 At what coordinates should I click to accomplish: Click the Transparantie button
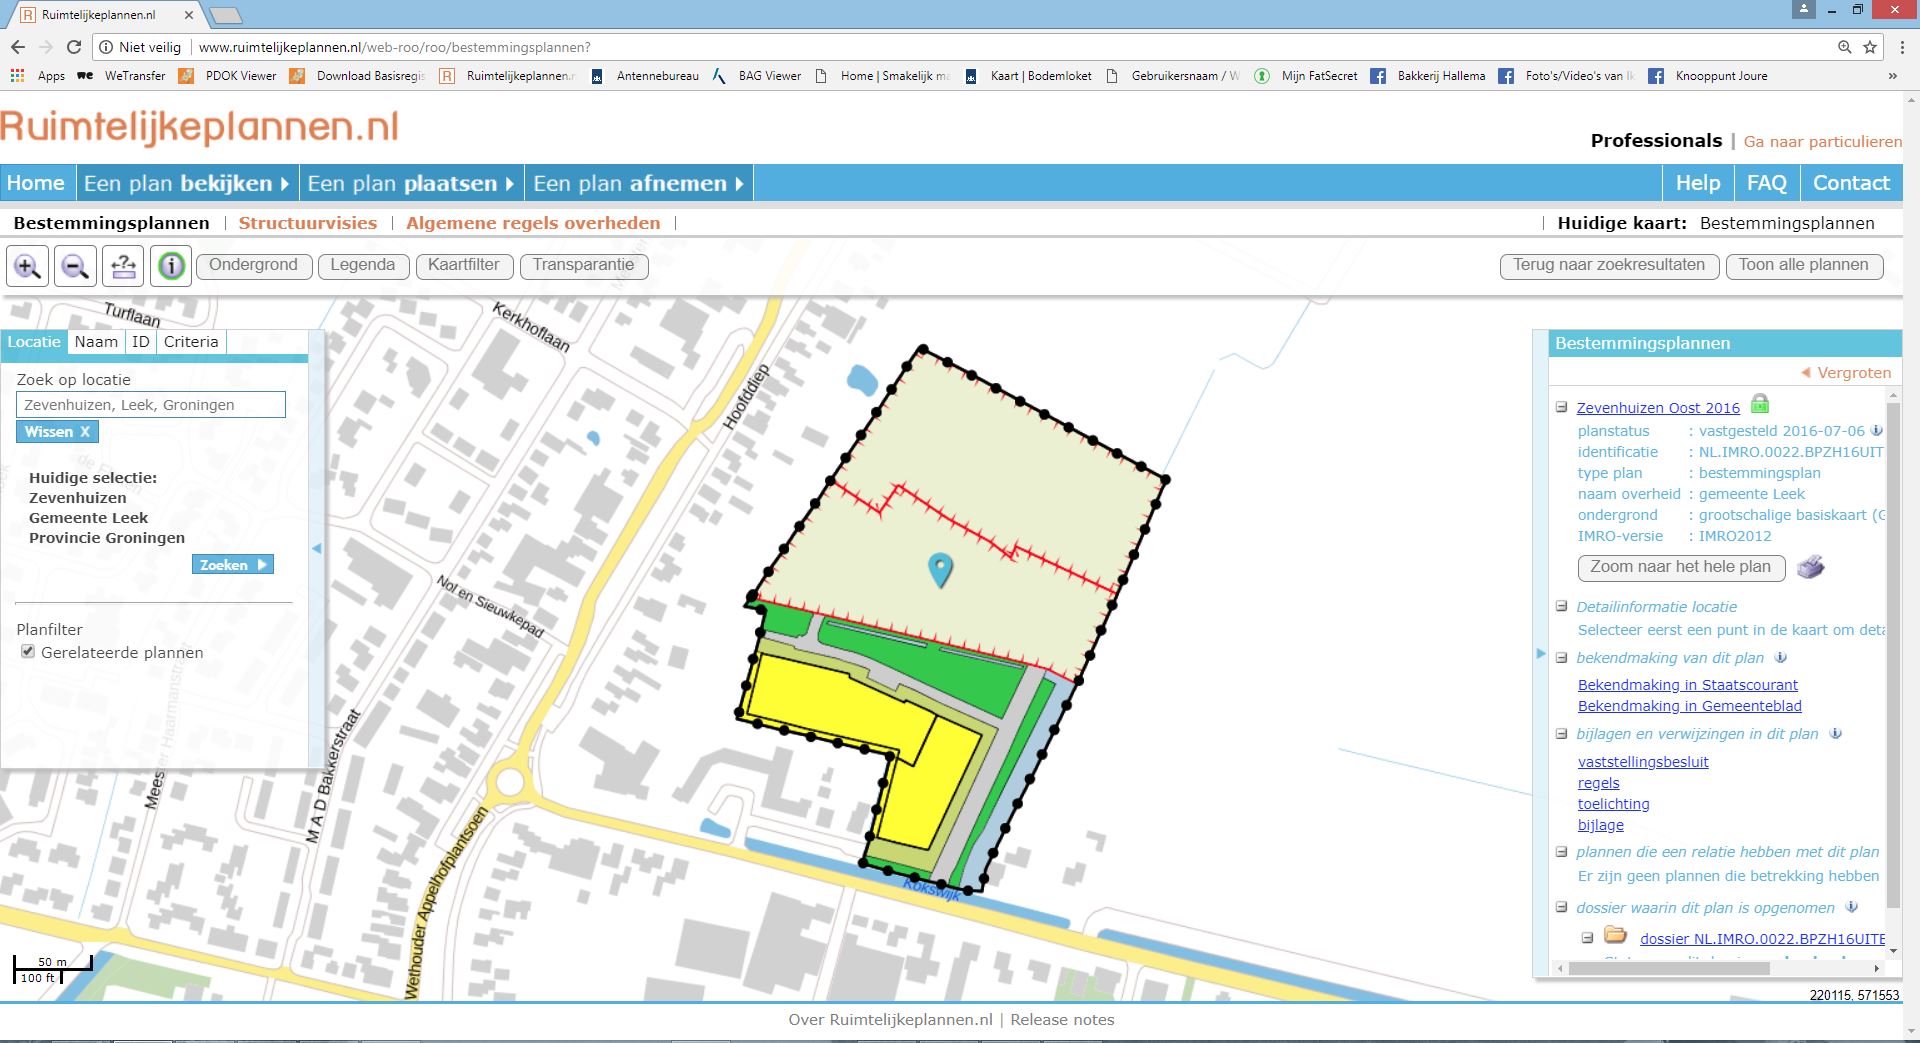pos(584,266)
